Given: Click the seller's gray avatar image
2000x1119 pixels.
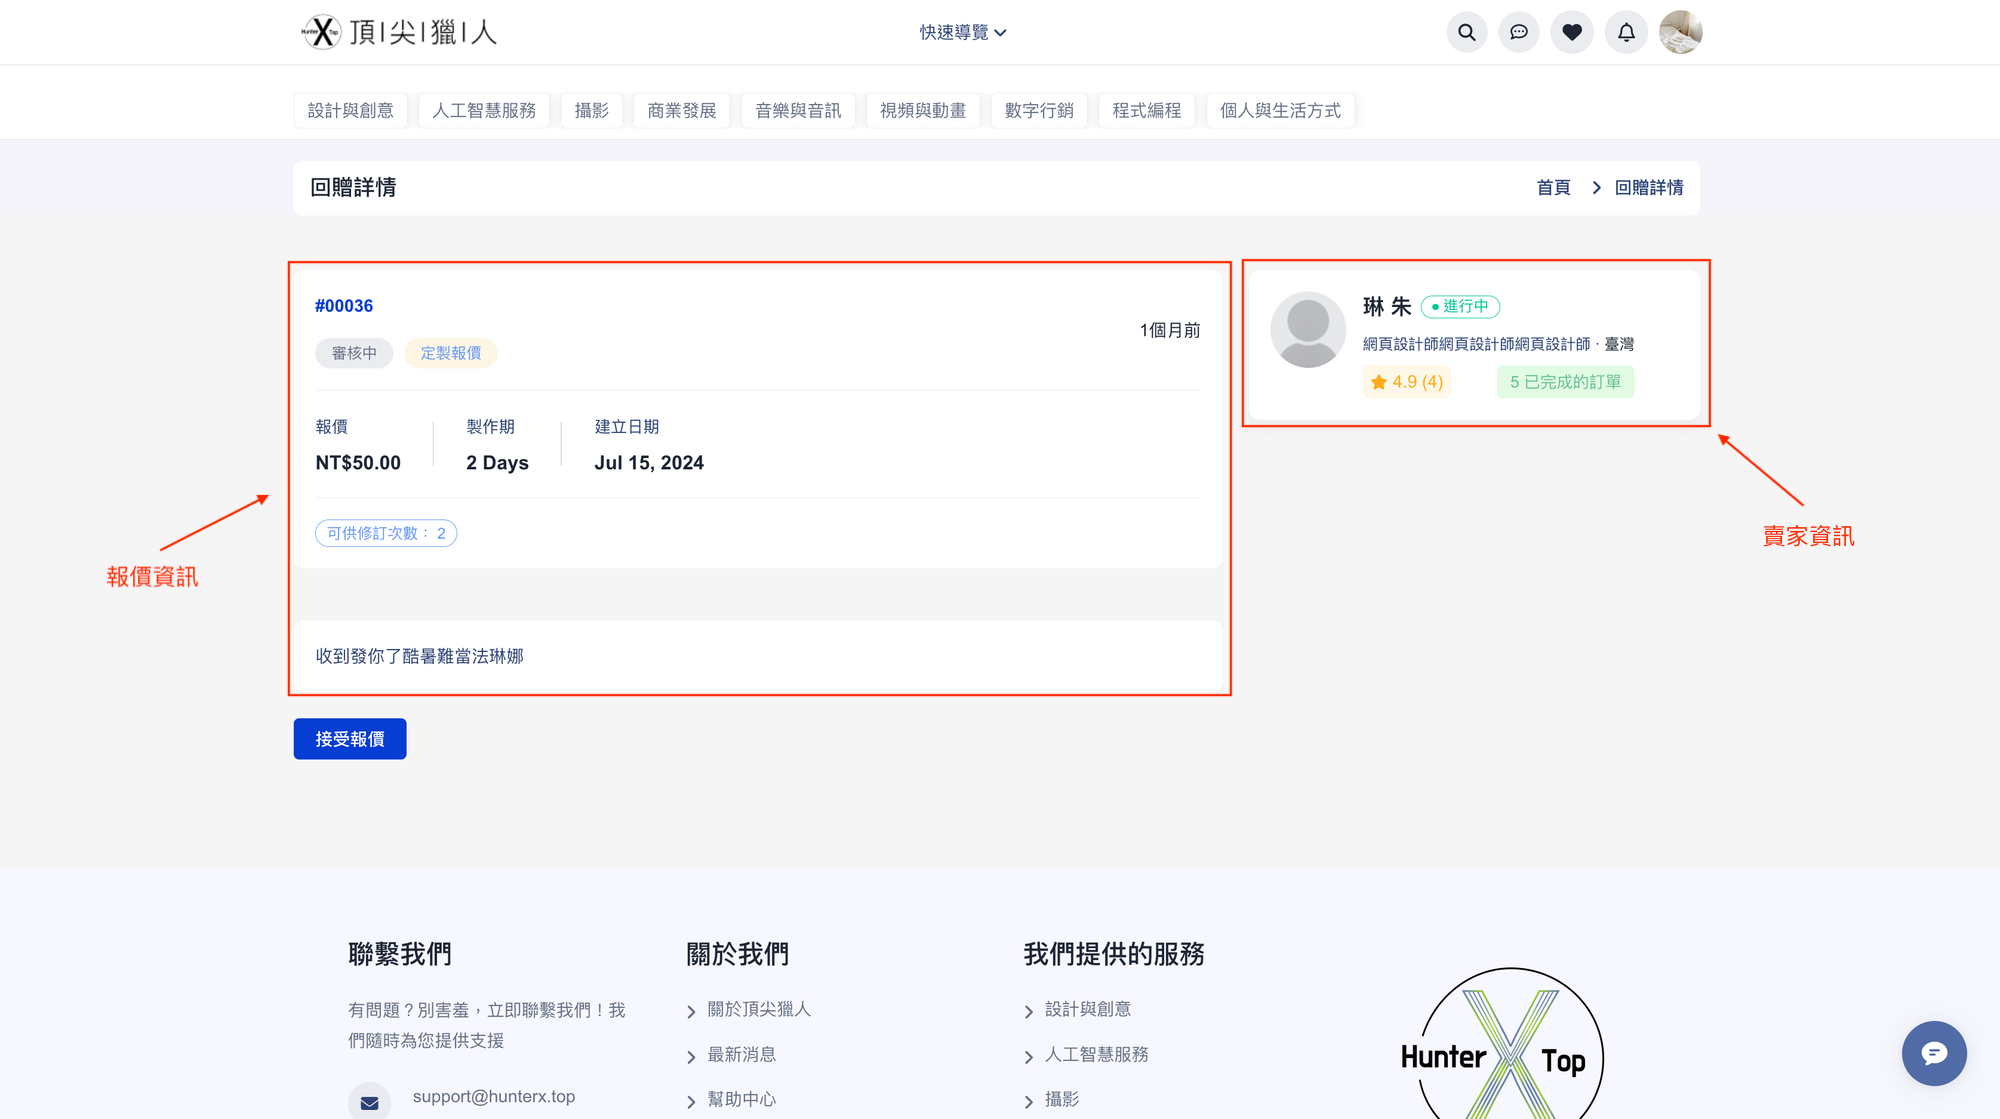Looking at the screenshot, I should point(1307,330).
